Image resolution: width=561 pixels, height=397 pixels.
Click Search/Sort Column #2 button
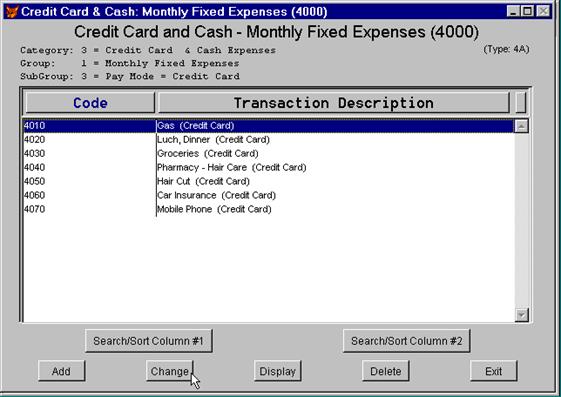pos(406,341)
